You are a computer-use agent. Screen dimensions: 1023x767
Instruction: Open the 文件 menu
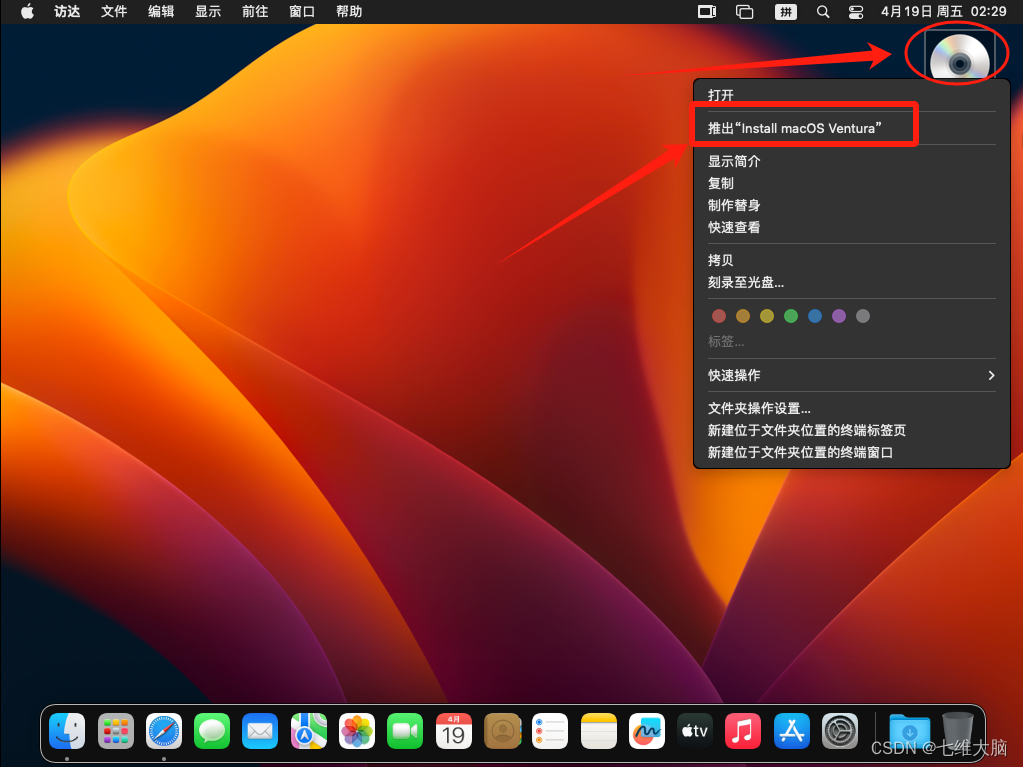click(x=114, y=12)
